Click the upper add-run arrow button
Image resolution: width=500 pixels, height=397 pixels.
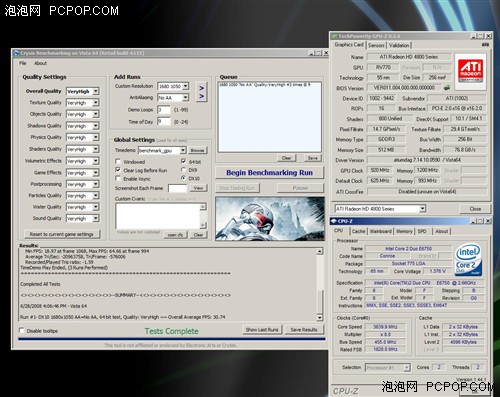point(202,88)
